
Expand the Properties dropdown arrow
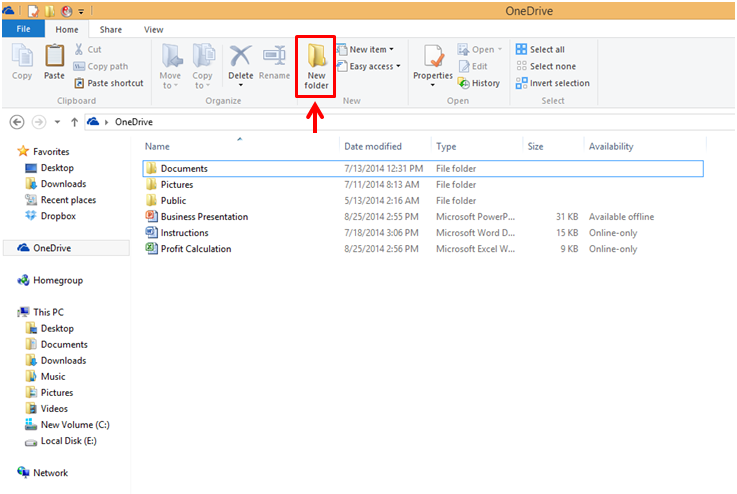[x=433, y=85]
